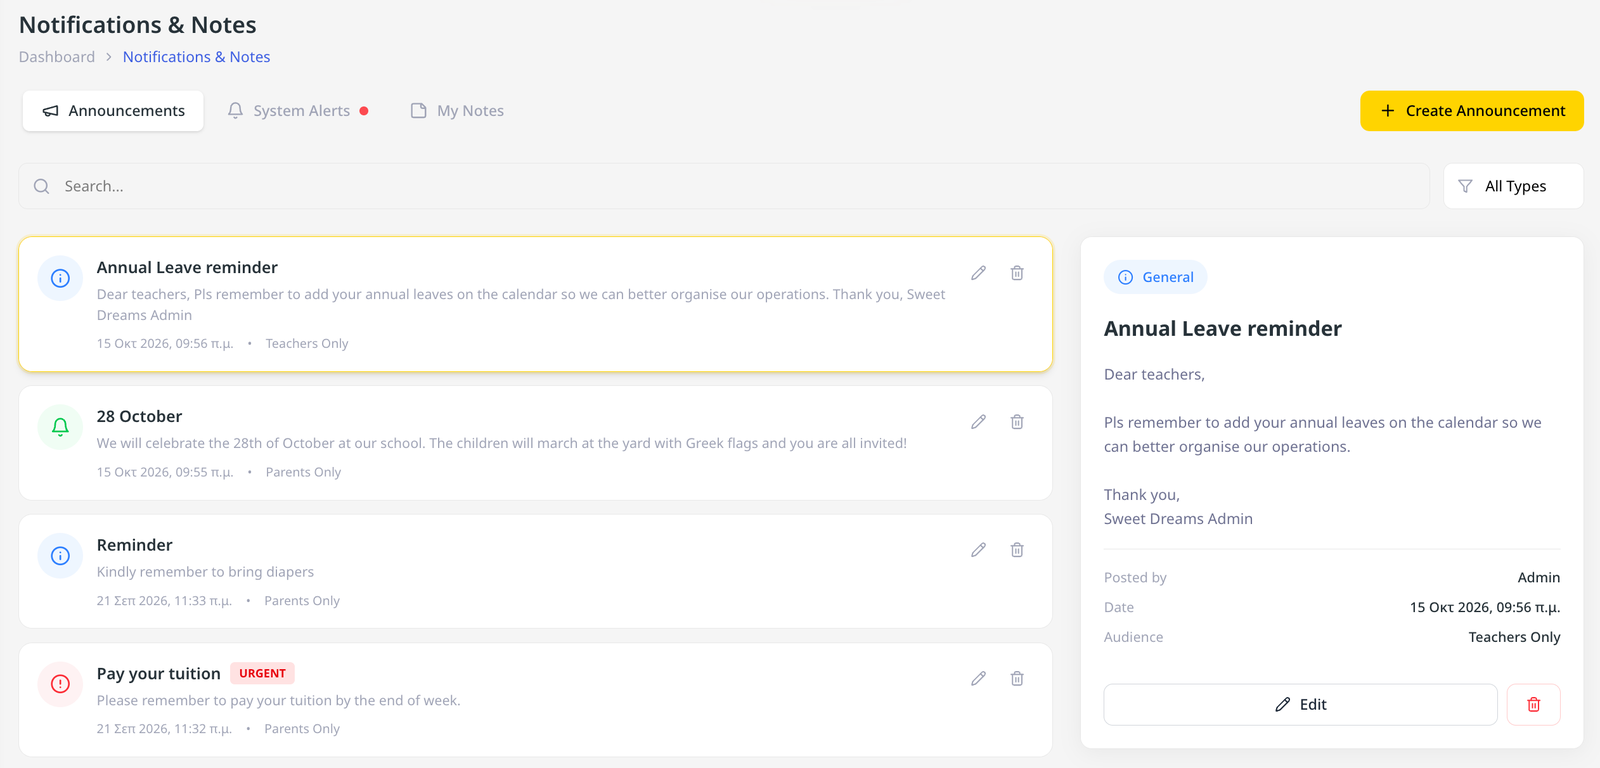Image resolution: width=1600 pixels, height=768 pixels.
Task: Click the search magnifier icon
Action: pos(41,186)
